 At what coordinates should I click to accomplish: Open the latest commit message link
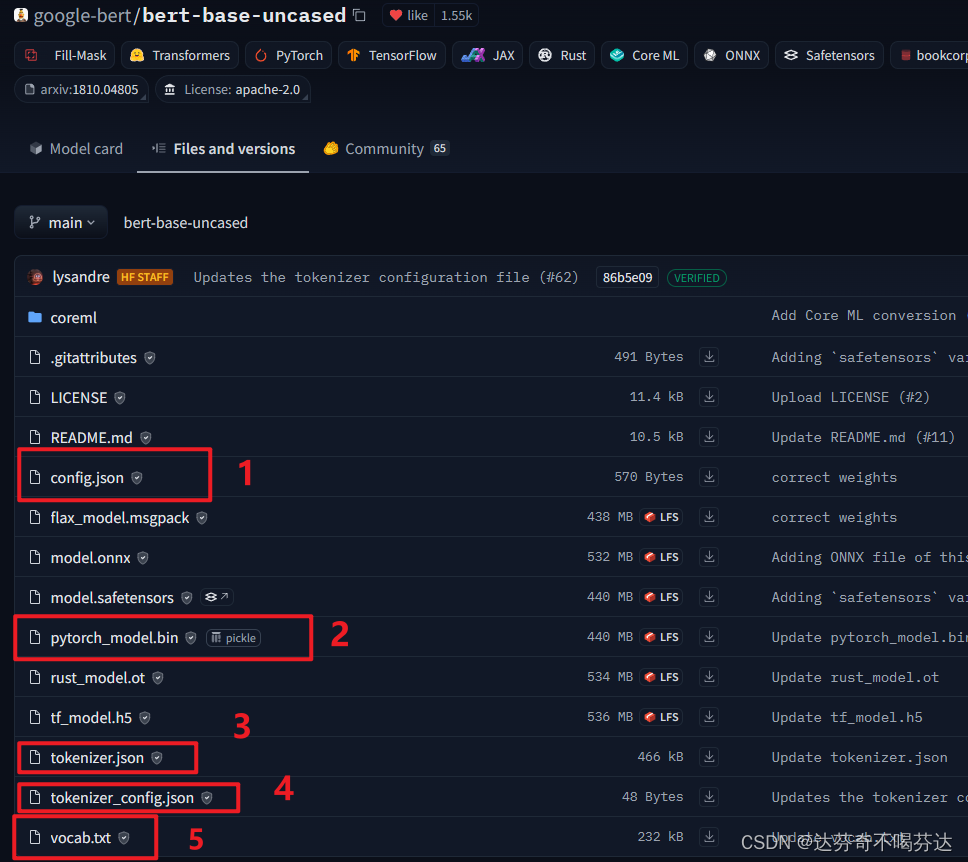[386, 277]
